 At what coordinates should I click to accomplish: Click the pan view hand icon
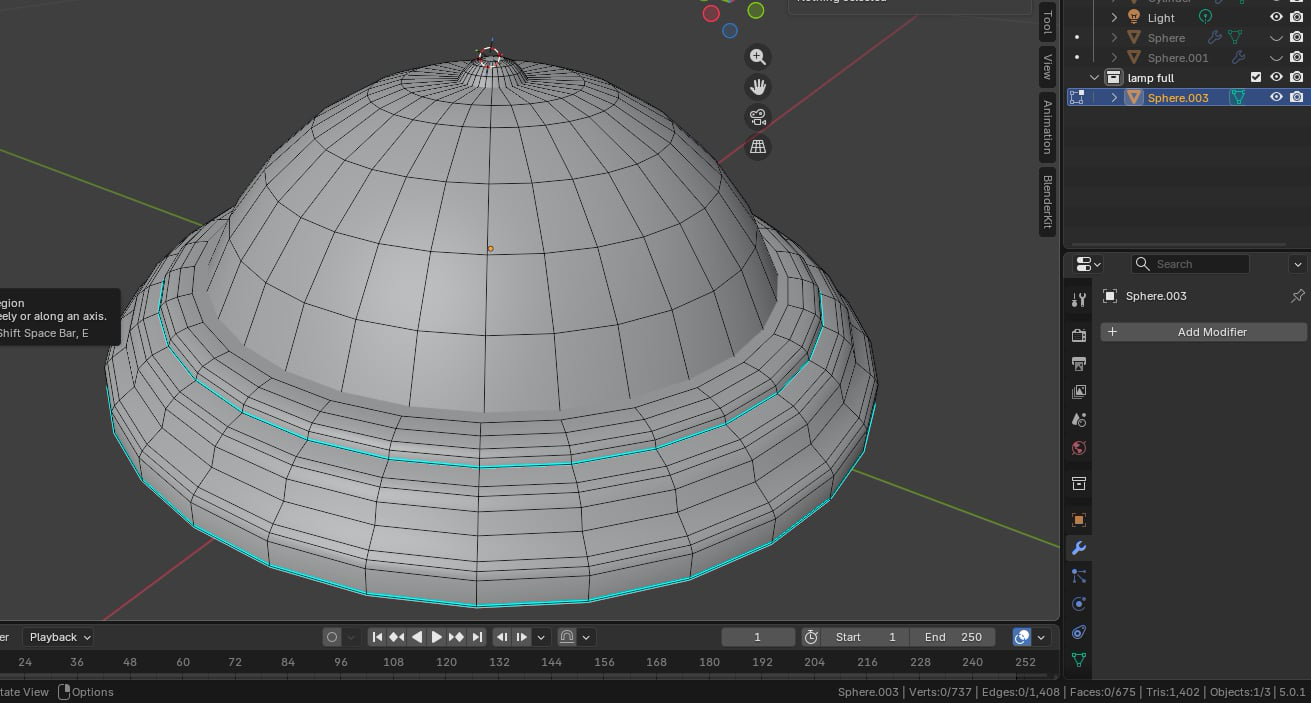point(758,87)
